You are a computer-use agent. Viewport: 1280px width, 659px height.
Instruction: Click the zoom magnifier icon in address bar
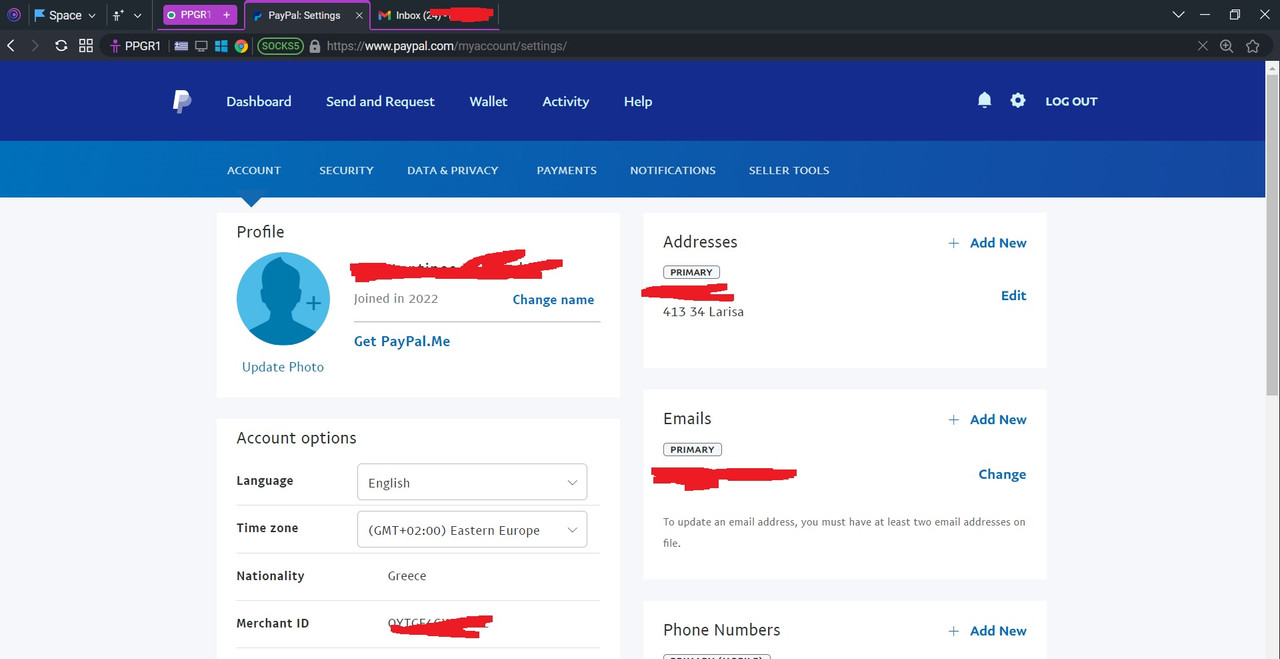[x=1227, y=46]
